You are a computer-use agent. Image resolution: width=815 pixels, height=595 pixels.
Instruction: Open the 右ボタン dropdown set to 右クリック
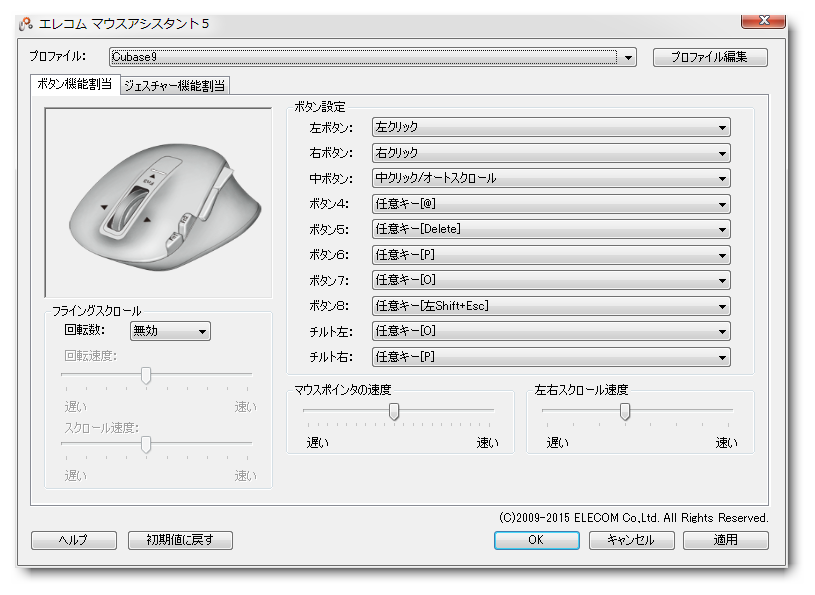551,153
